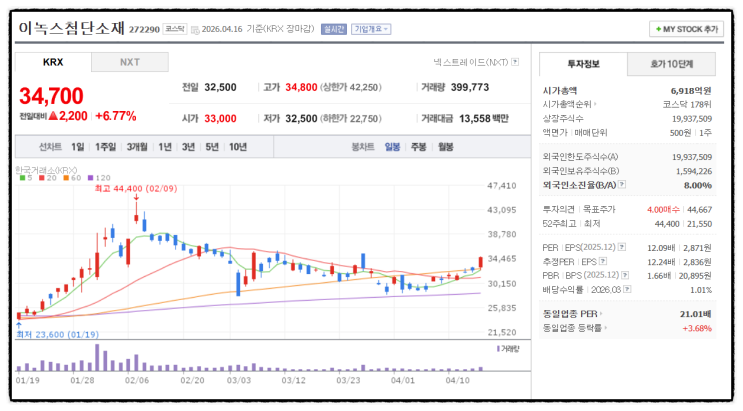Click the 거래량 volume legend marker
This screenshot has height=411, width=743.
pyautogui.click(x=498, y=349)
